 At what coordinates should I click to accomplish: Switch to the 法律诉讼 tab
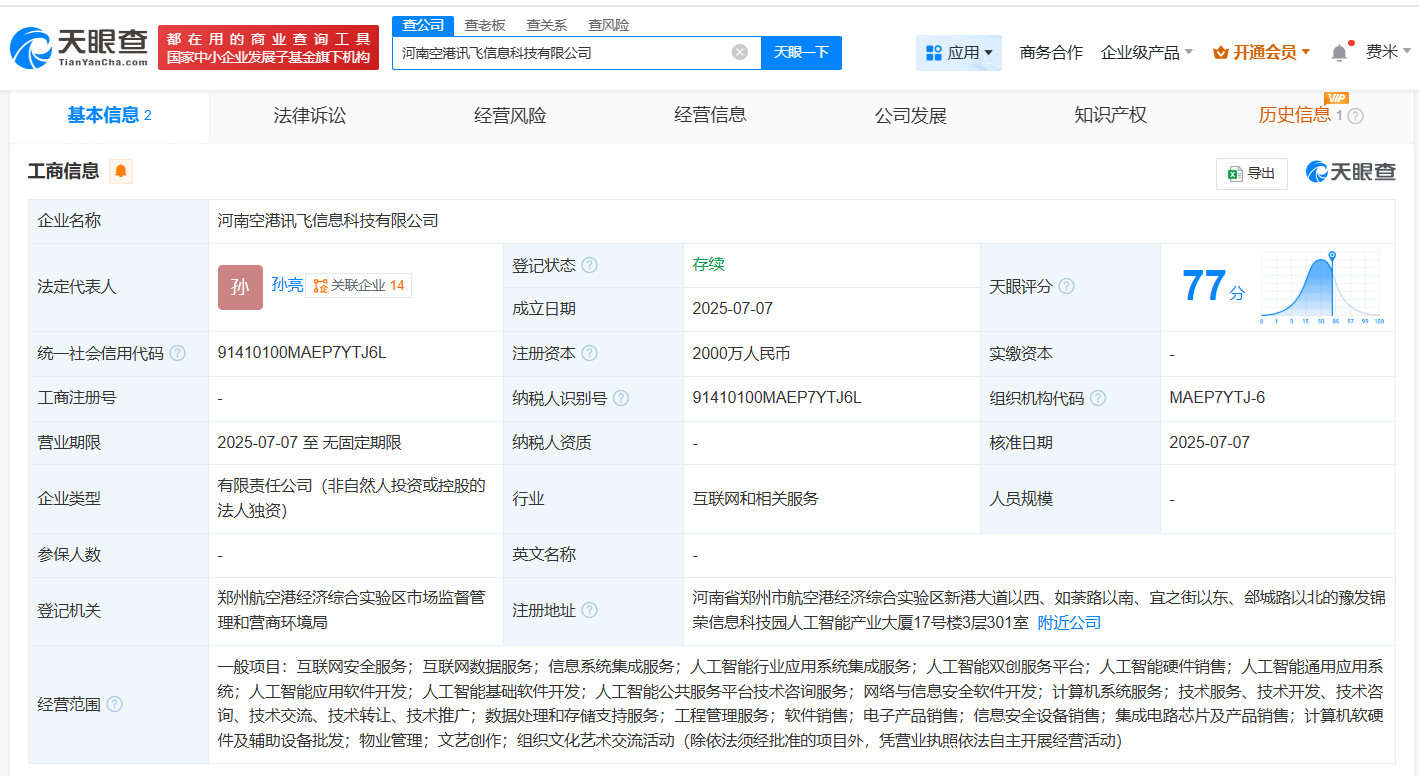click(310, 115)
